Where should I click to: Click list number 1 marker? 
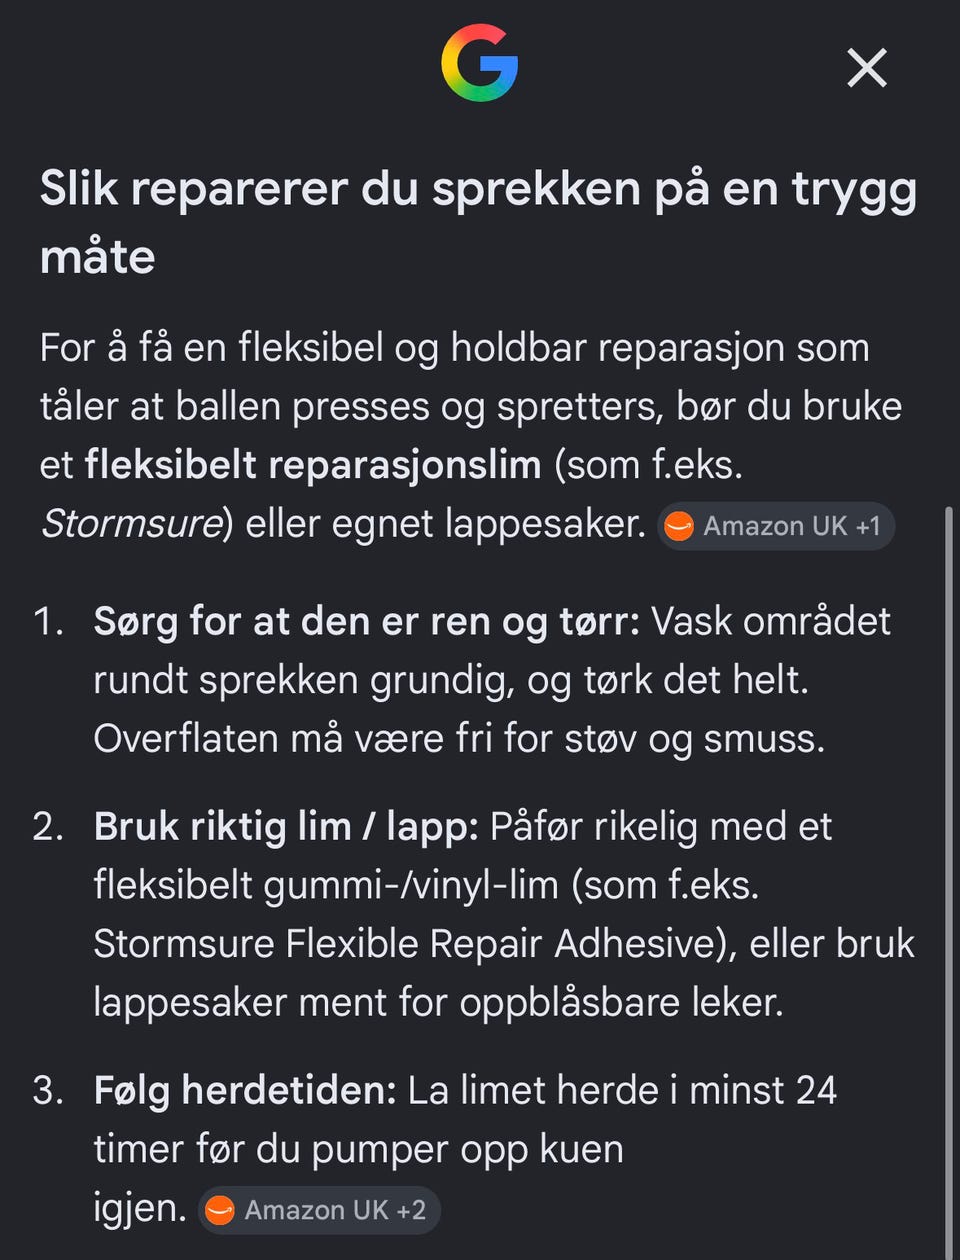tap(48, 622)
